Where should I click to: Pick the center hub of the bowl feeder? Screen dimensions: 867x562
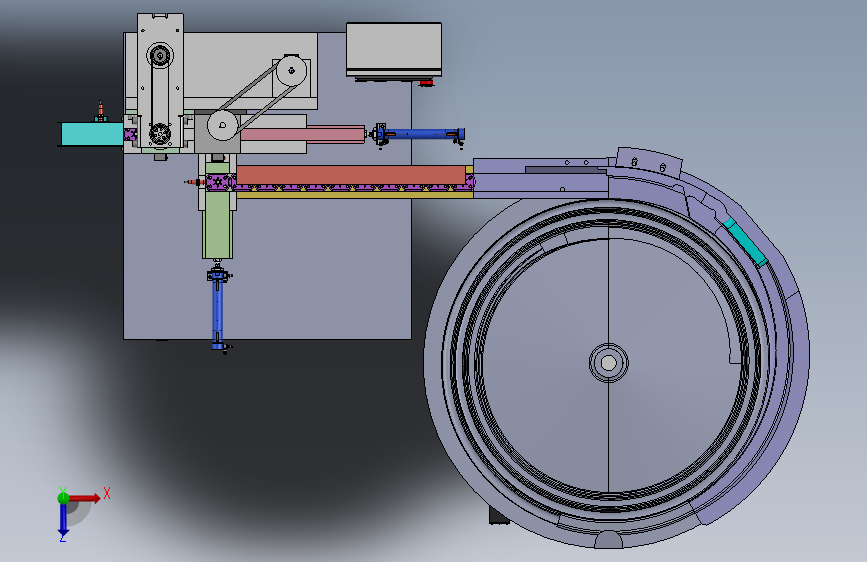coord(608,363)
